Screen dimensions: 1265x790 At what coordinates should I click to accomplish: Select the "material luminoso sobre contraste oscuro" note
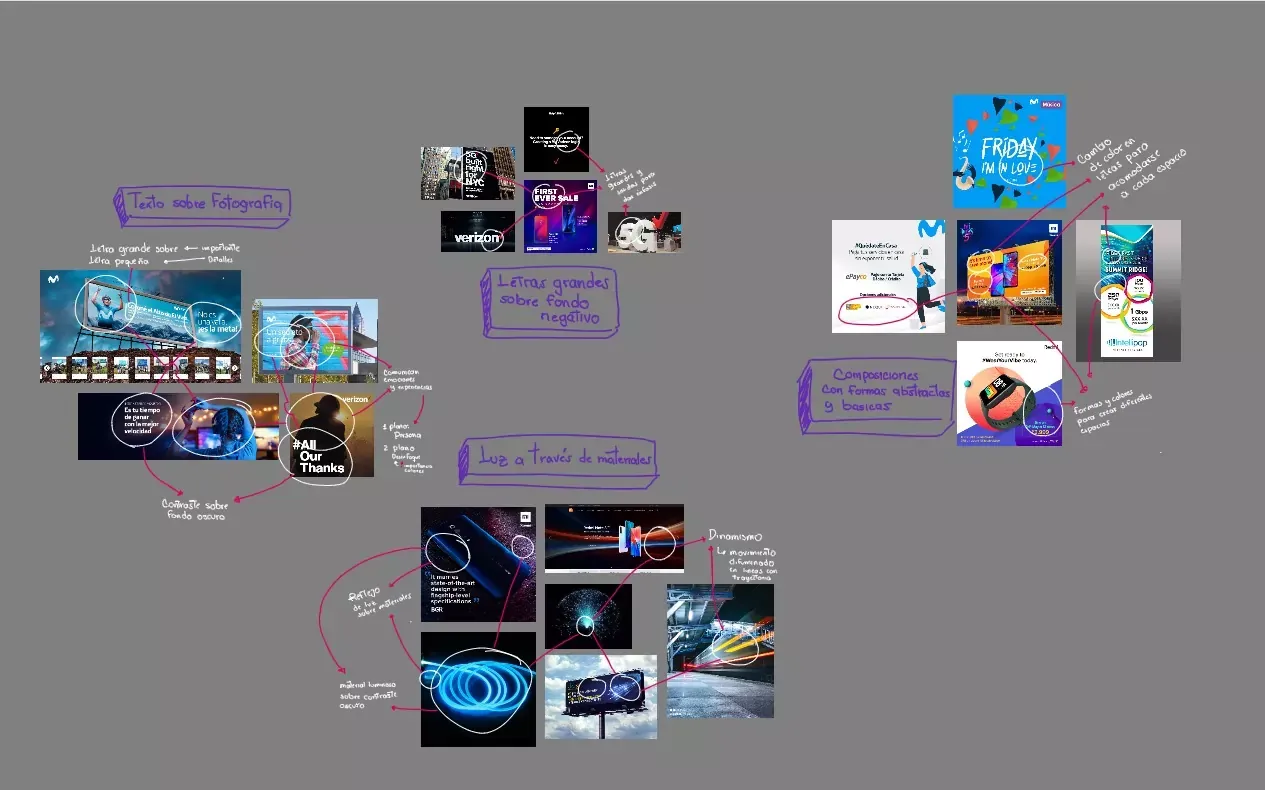tap(369, 694)
